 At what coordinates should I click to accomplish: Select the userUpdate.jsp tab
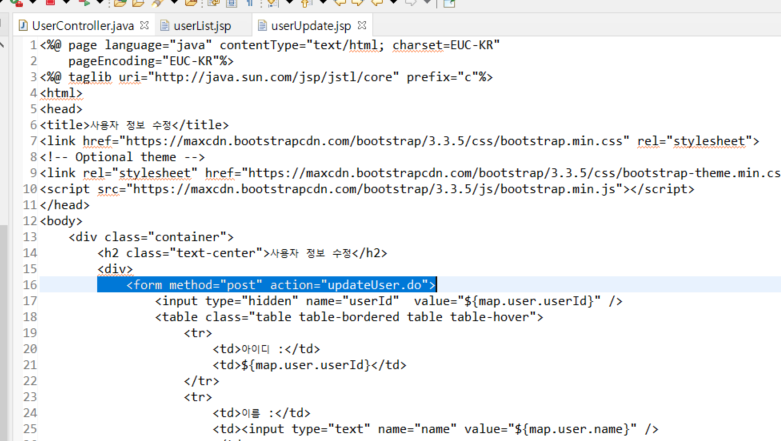311,25
